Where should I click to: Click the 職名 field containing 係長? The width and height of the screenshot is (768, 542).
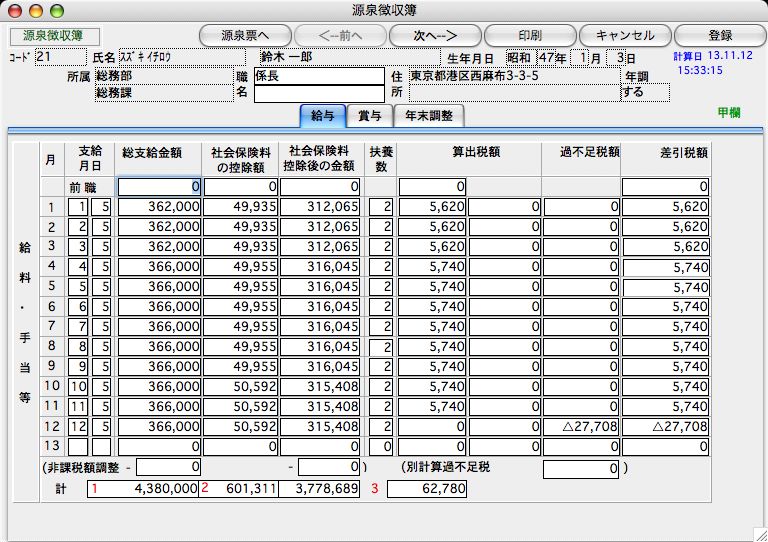318,76
